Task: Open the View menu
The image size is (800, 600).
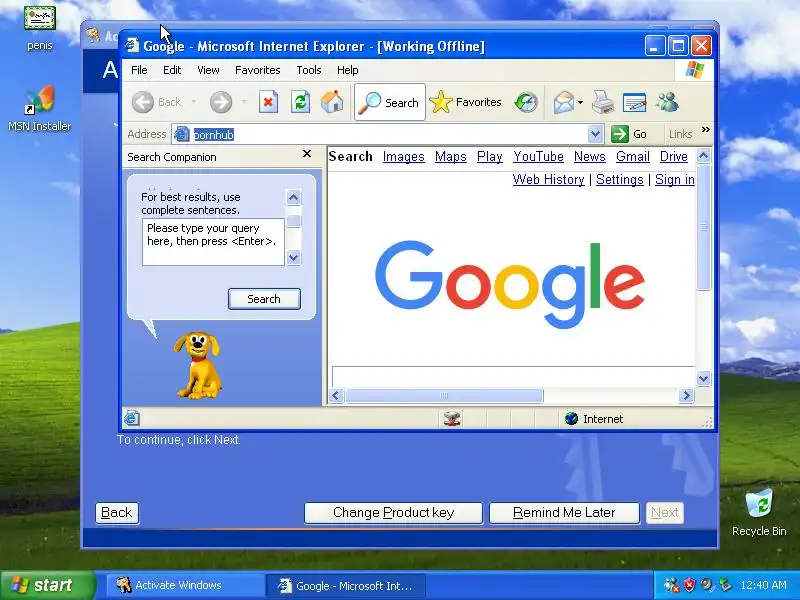Action: (x=208, y=70)
